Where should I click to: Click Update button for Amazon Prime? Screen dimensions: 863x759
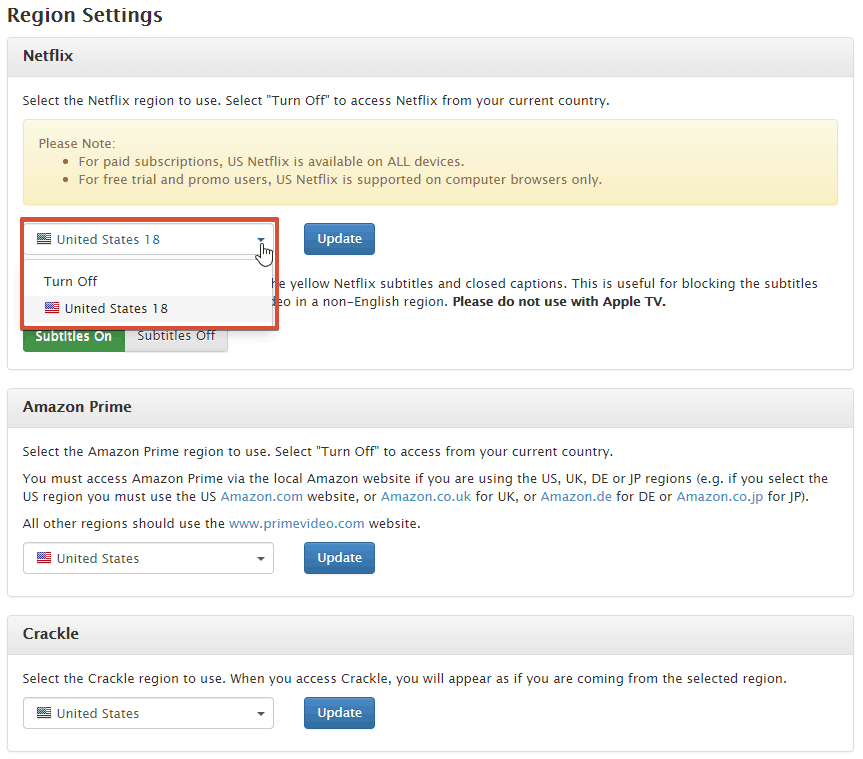339,558
